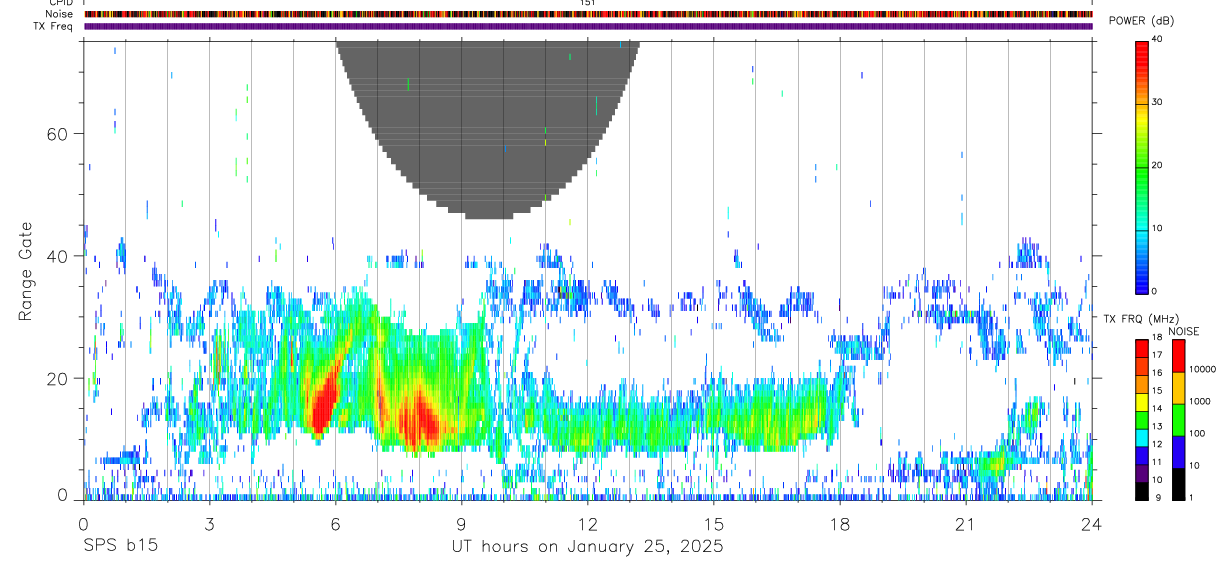Viewport: 1228px width, 567px height.
Task: Click the '18' UT hour axis tick
Action: (x=840, y=524)
